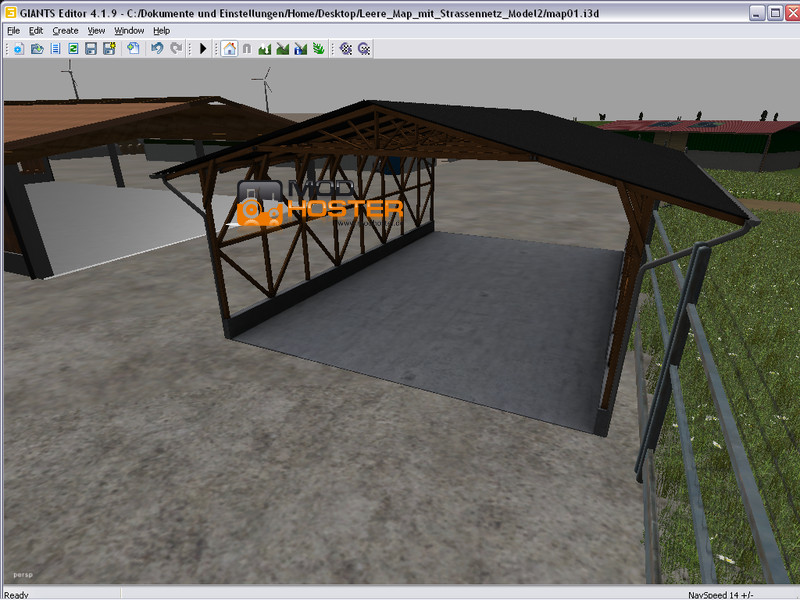
Task: Click the green reload file icon
Action: click(x=73, y=49)
